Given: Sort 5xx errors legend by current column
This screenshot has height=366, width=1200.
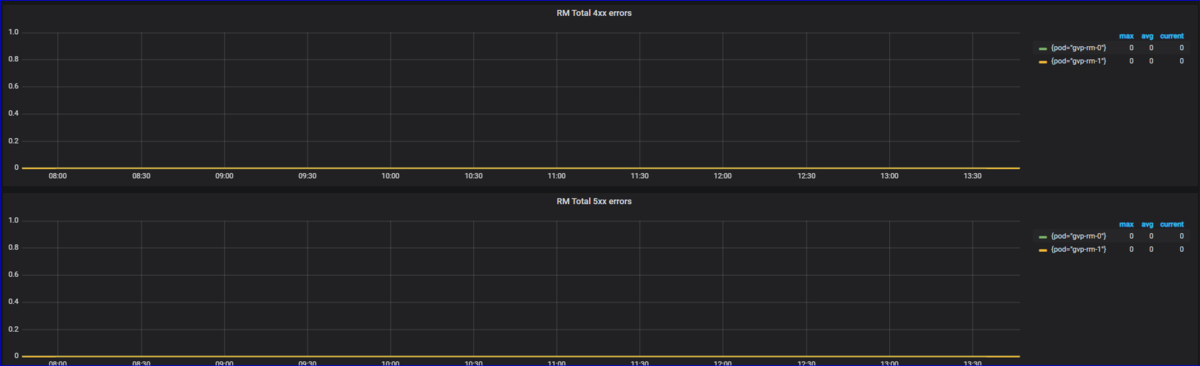Looking at the screenshot, I should click(x=1172, y=224).
